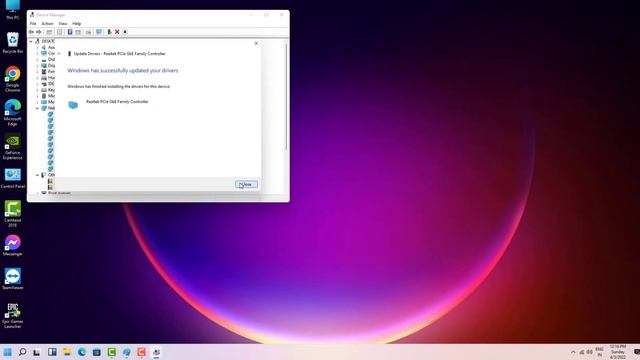Image resolution: width=640 pixels, height=360 pixels.
Task: Open the ENG IN language indicator
Action: [x=600, y=352]
